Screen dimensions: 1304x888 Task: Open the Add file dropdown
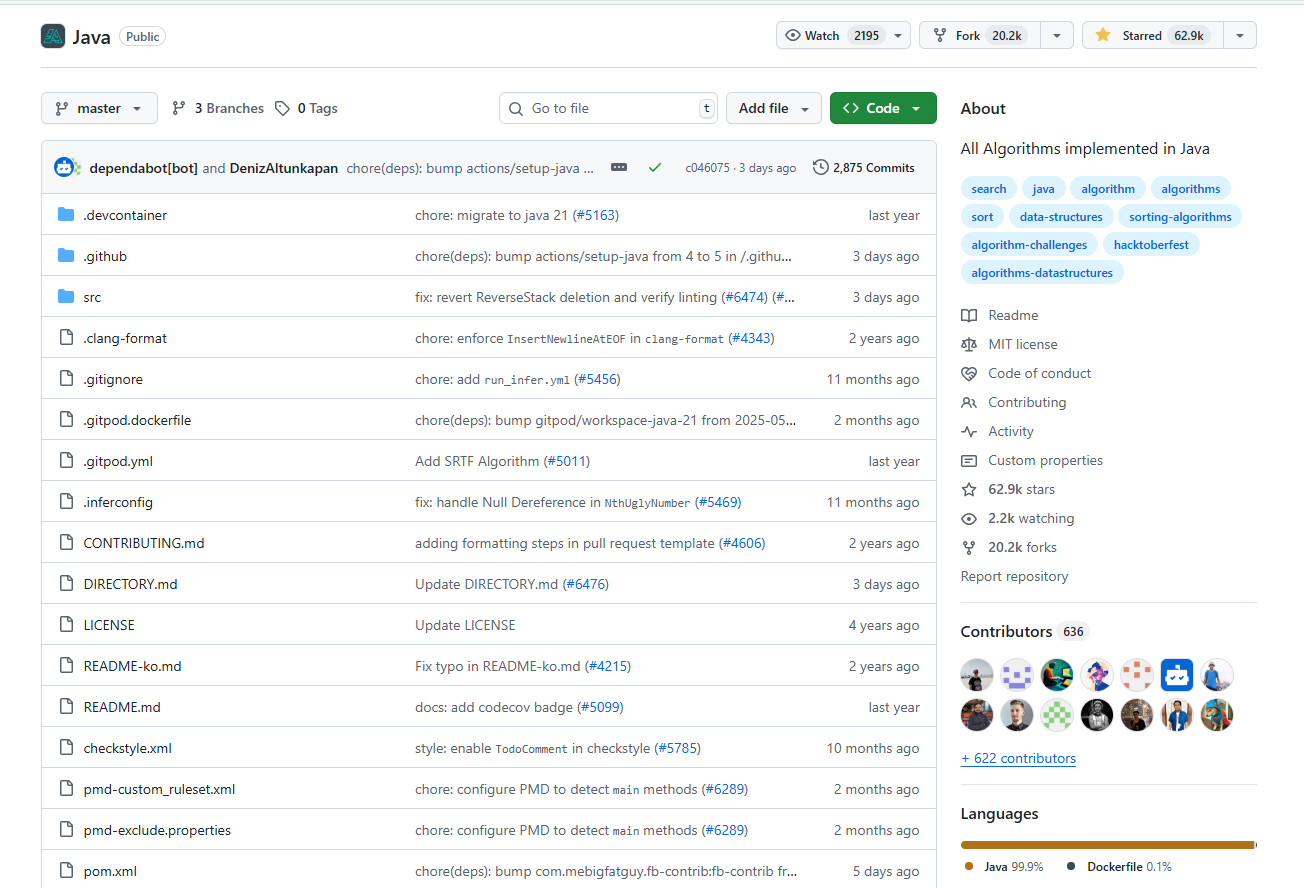click(774, 108)
